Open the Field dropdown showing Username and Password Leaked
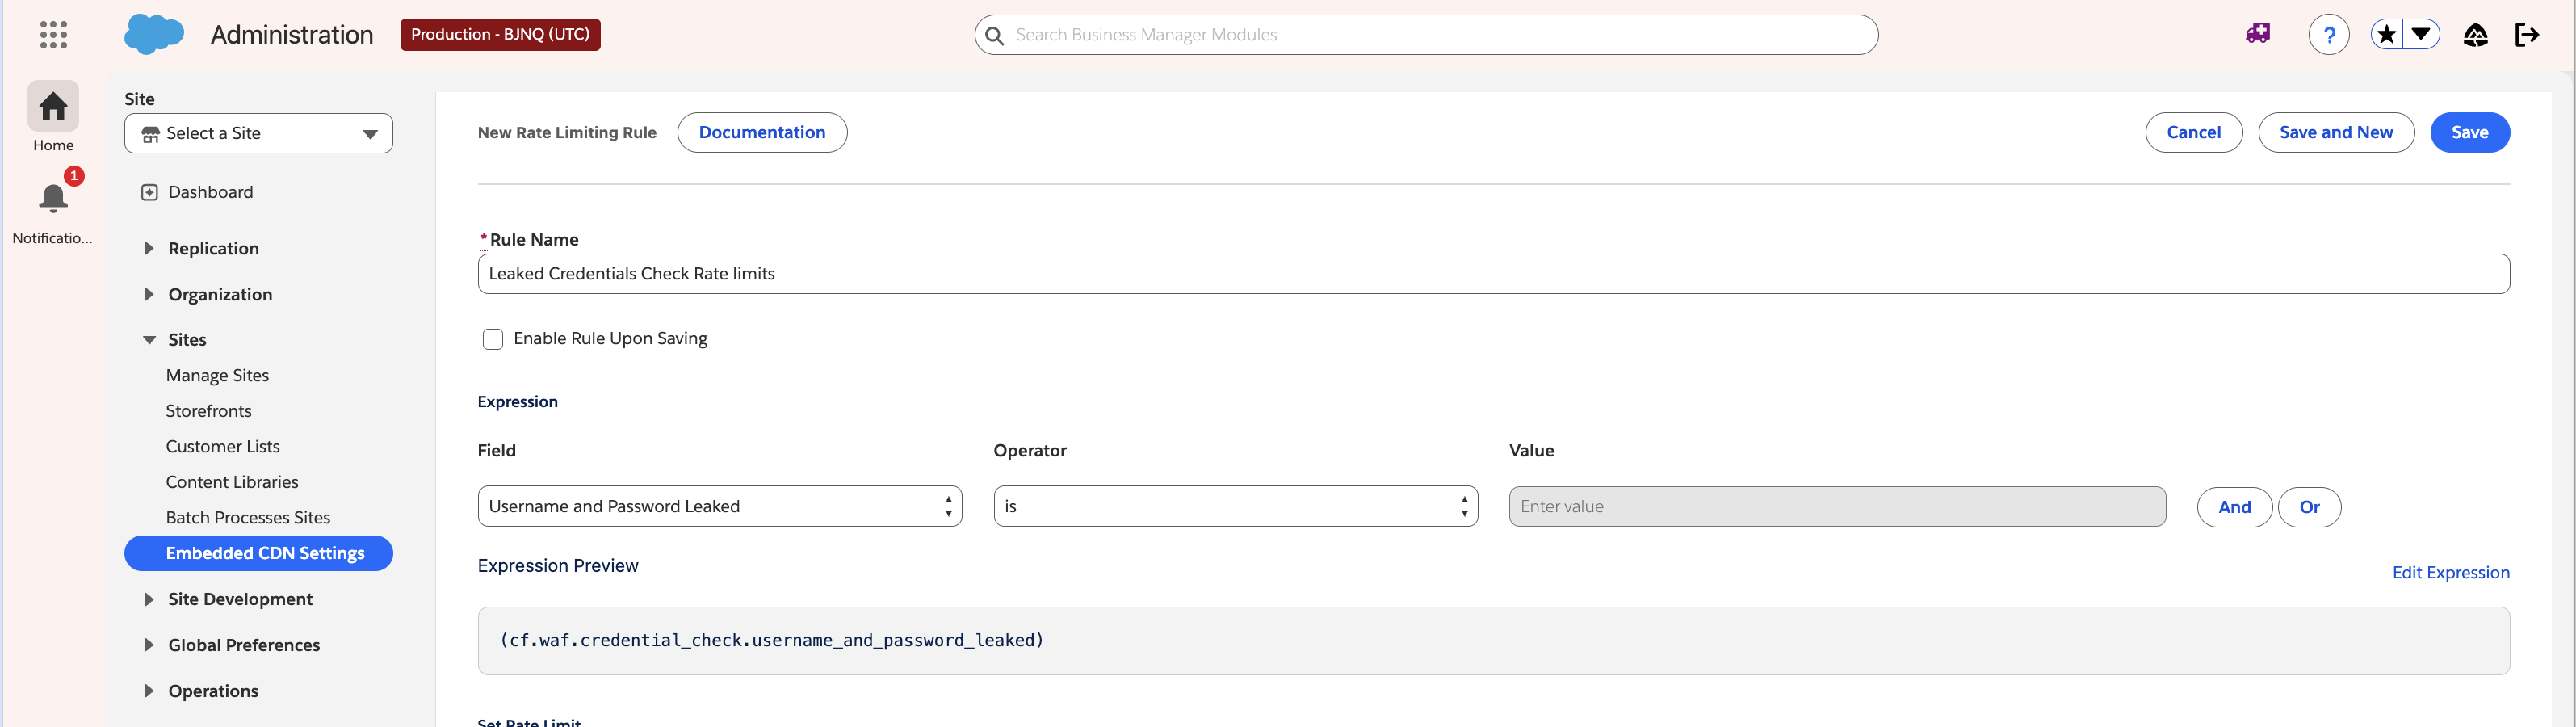This screenshot has width=2576, height=727. click(x=720, y=506)
